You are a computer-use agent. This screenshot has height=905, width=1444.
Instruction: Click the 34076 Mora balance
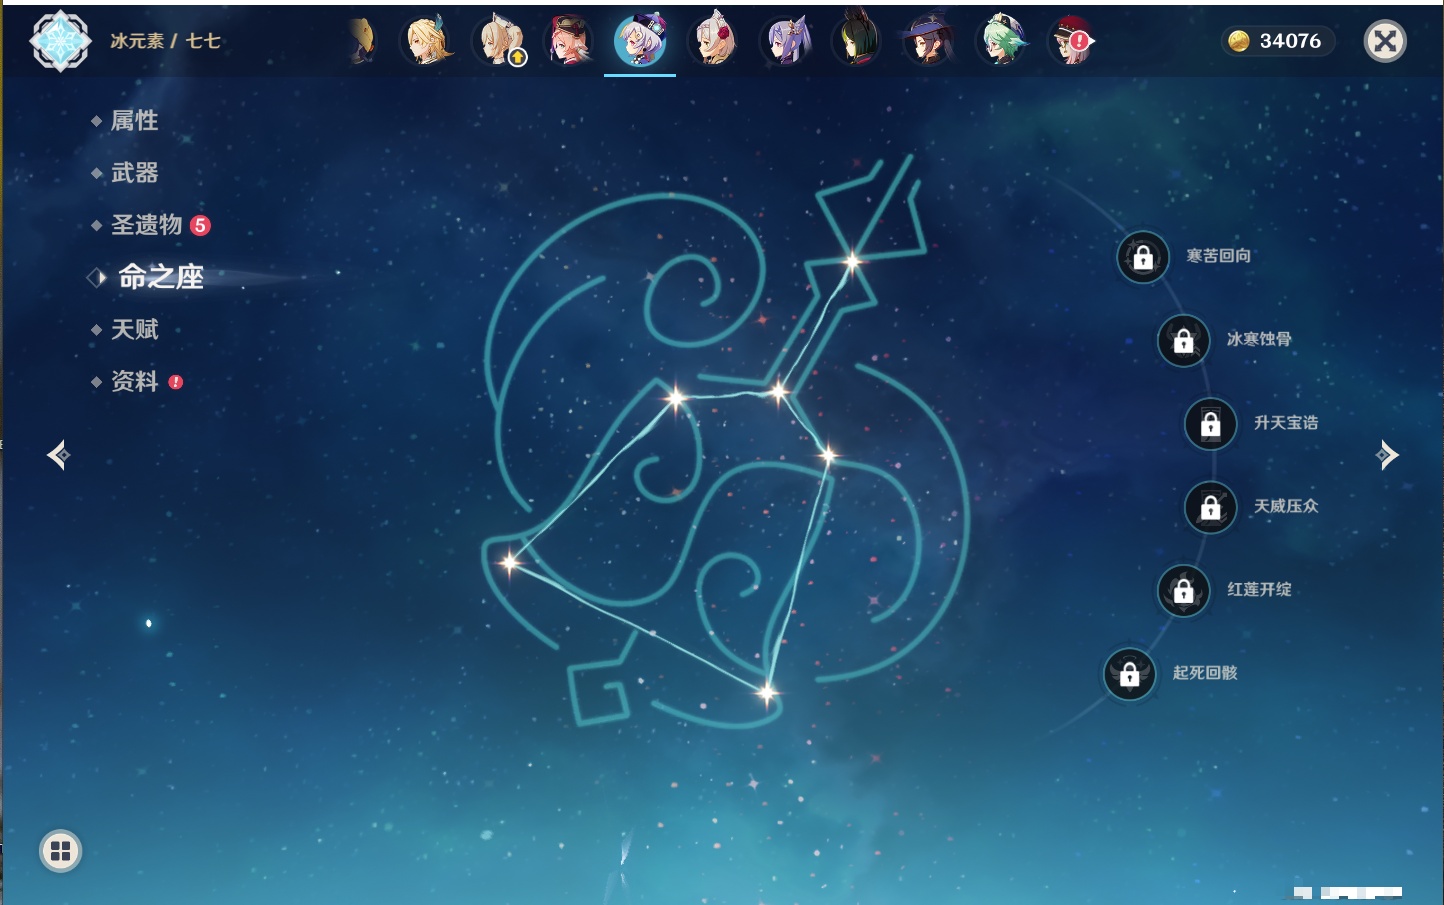[x=1290, y=41]
